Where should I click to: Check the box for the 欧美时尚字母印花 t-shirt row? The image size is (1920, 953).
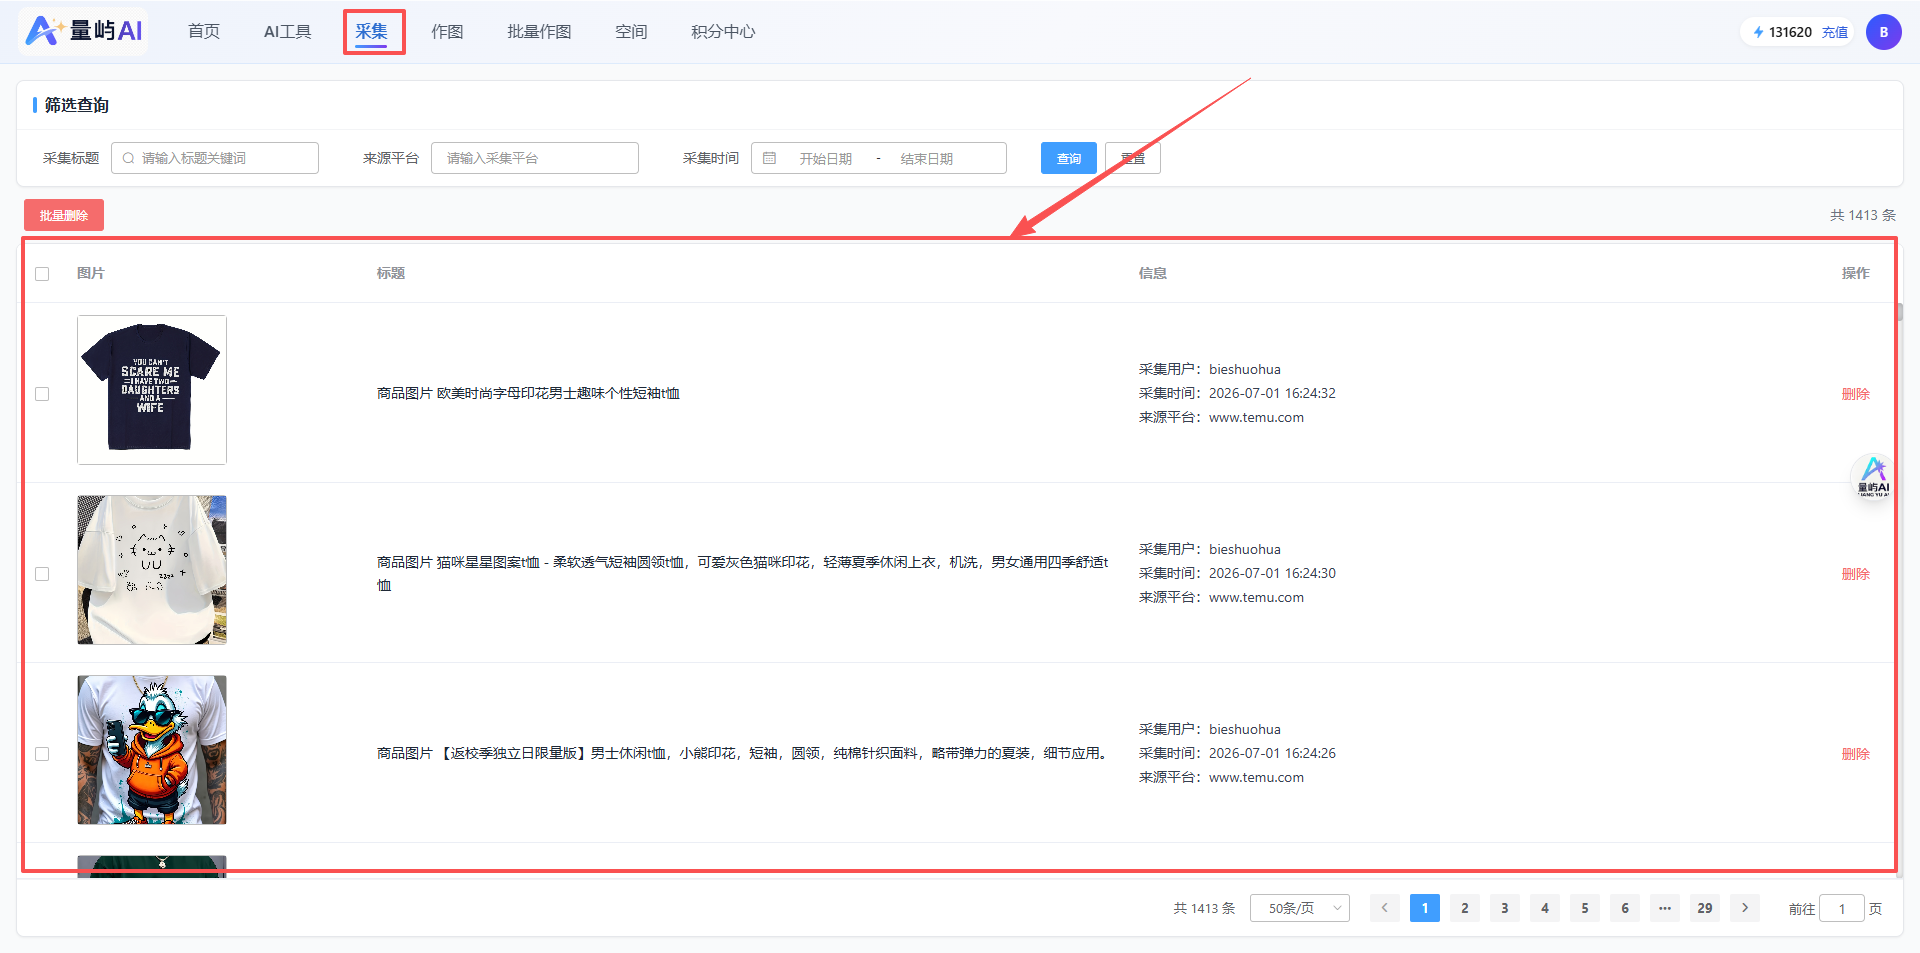click(x=42, y=394)
